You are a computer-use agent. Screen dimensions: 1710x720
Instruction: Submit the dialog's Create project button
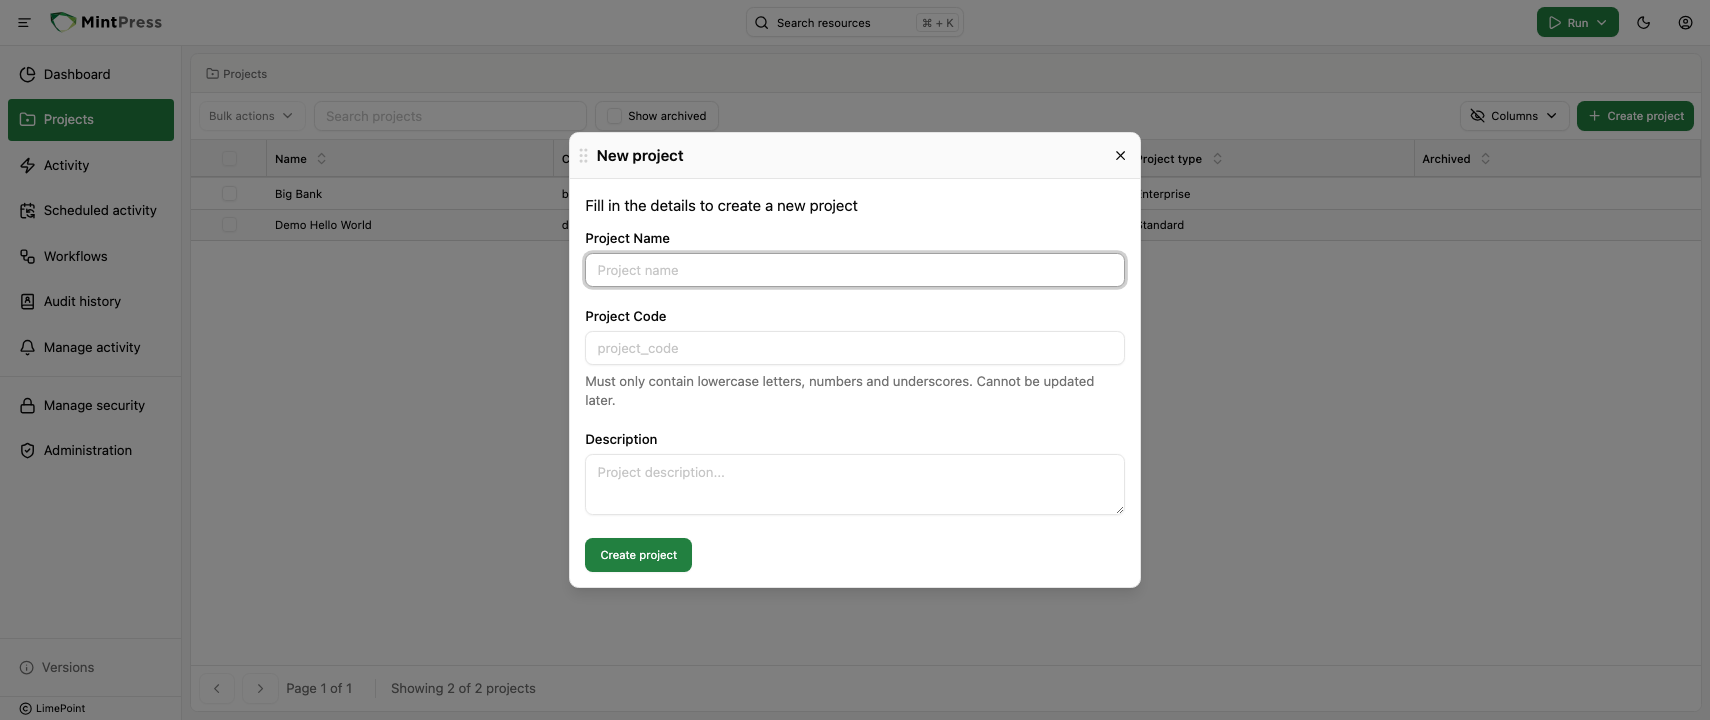click(638, 555)
